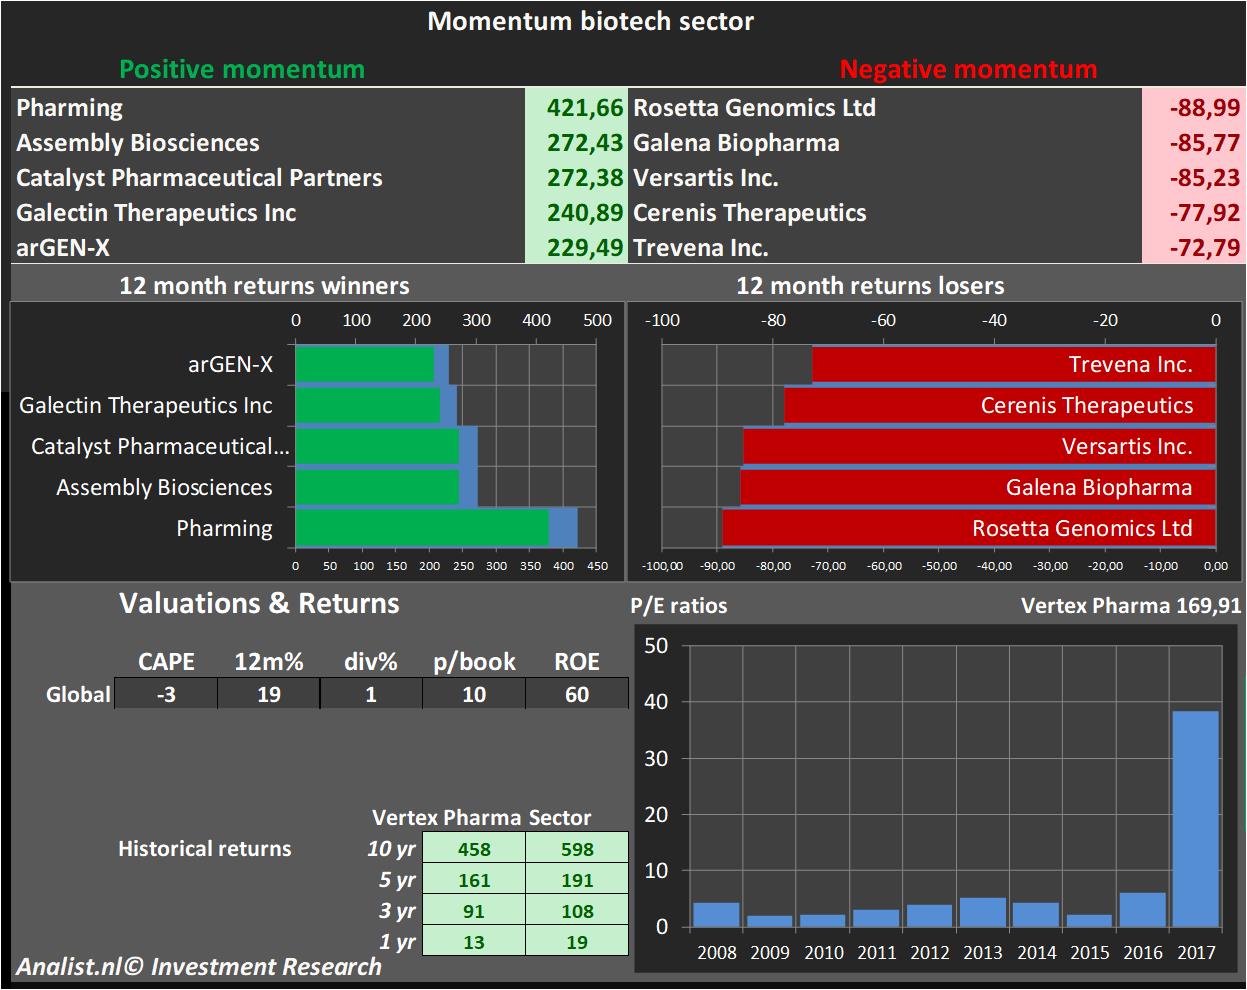Select the p/book cell showing 10
1247x990 pixels.
click(474, 694)
